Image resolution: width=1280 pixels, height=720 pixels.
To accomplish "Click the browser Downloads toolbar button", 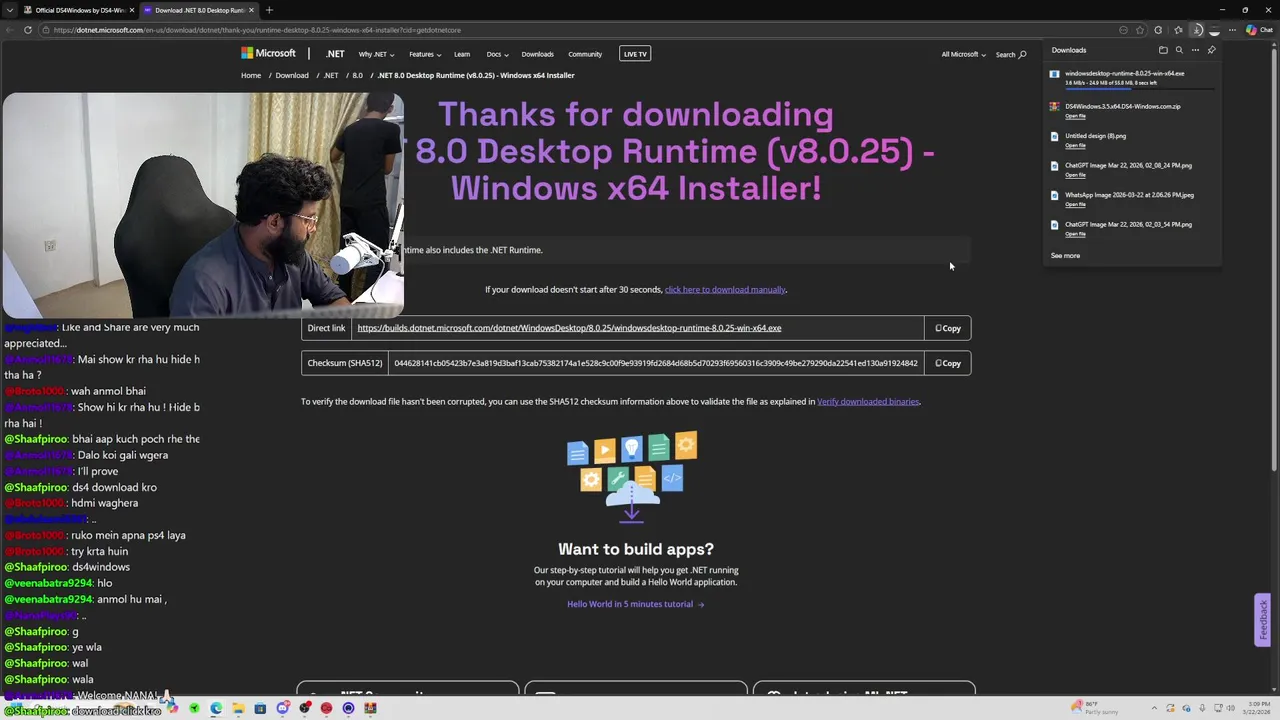I will tap(1196, 30).
